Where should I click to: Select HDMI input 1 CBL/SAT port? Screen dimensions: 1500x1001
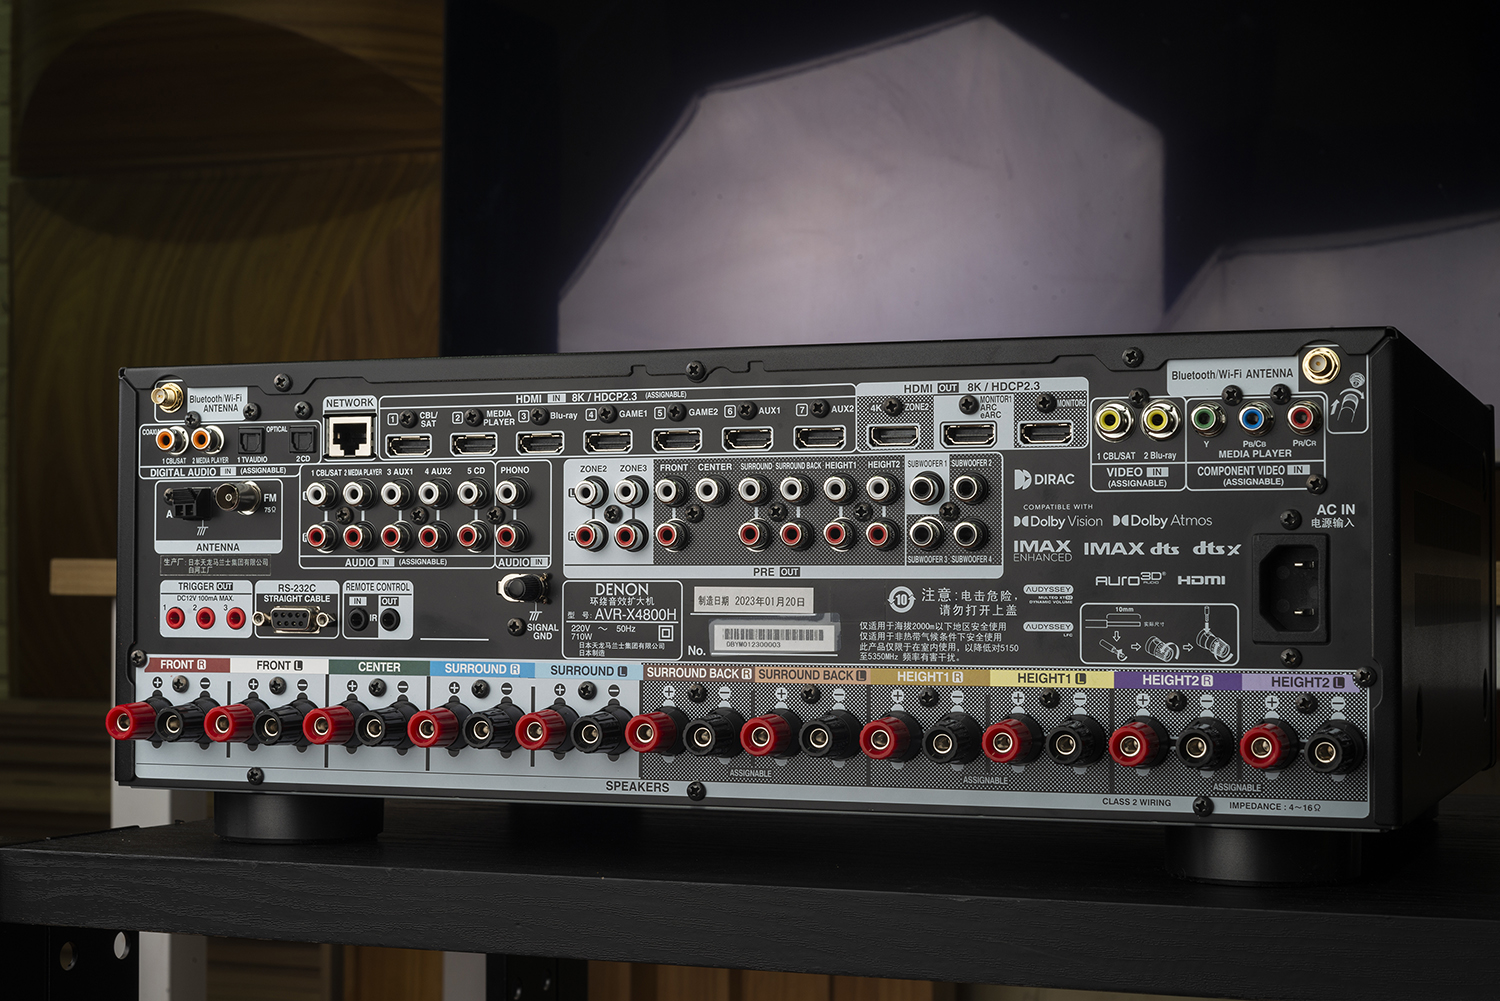pos(409,444)
